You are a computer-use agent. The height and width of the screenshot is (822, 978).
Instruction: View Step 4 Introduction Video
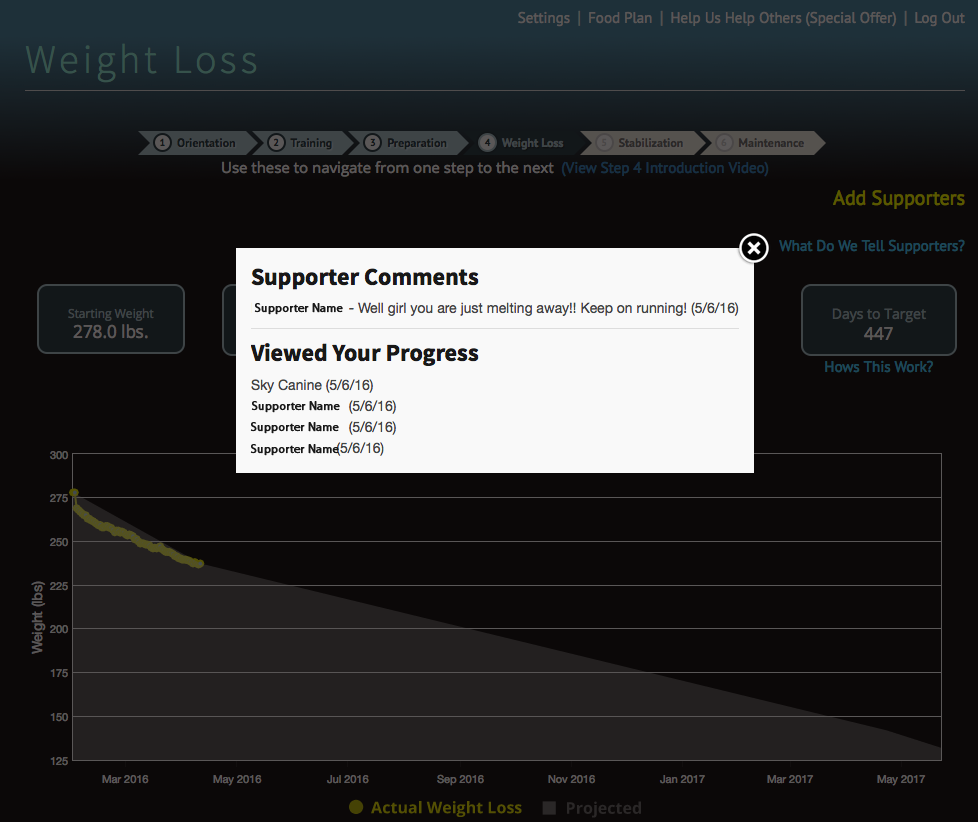(x=665, y=168)
